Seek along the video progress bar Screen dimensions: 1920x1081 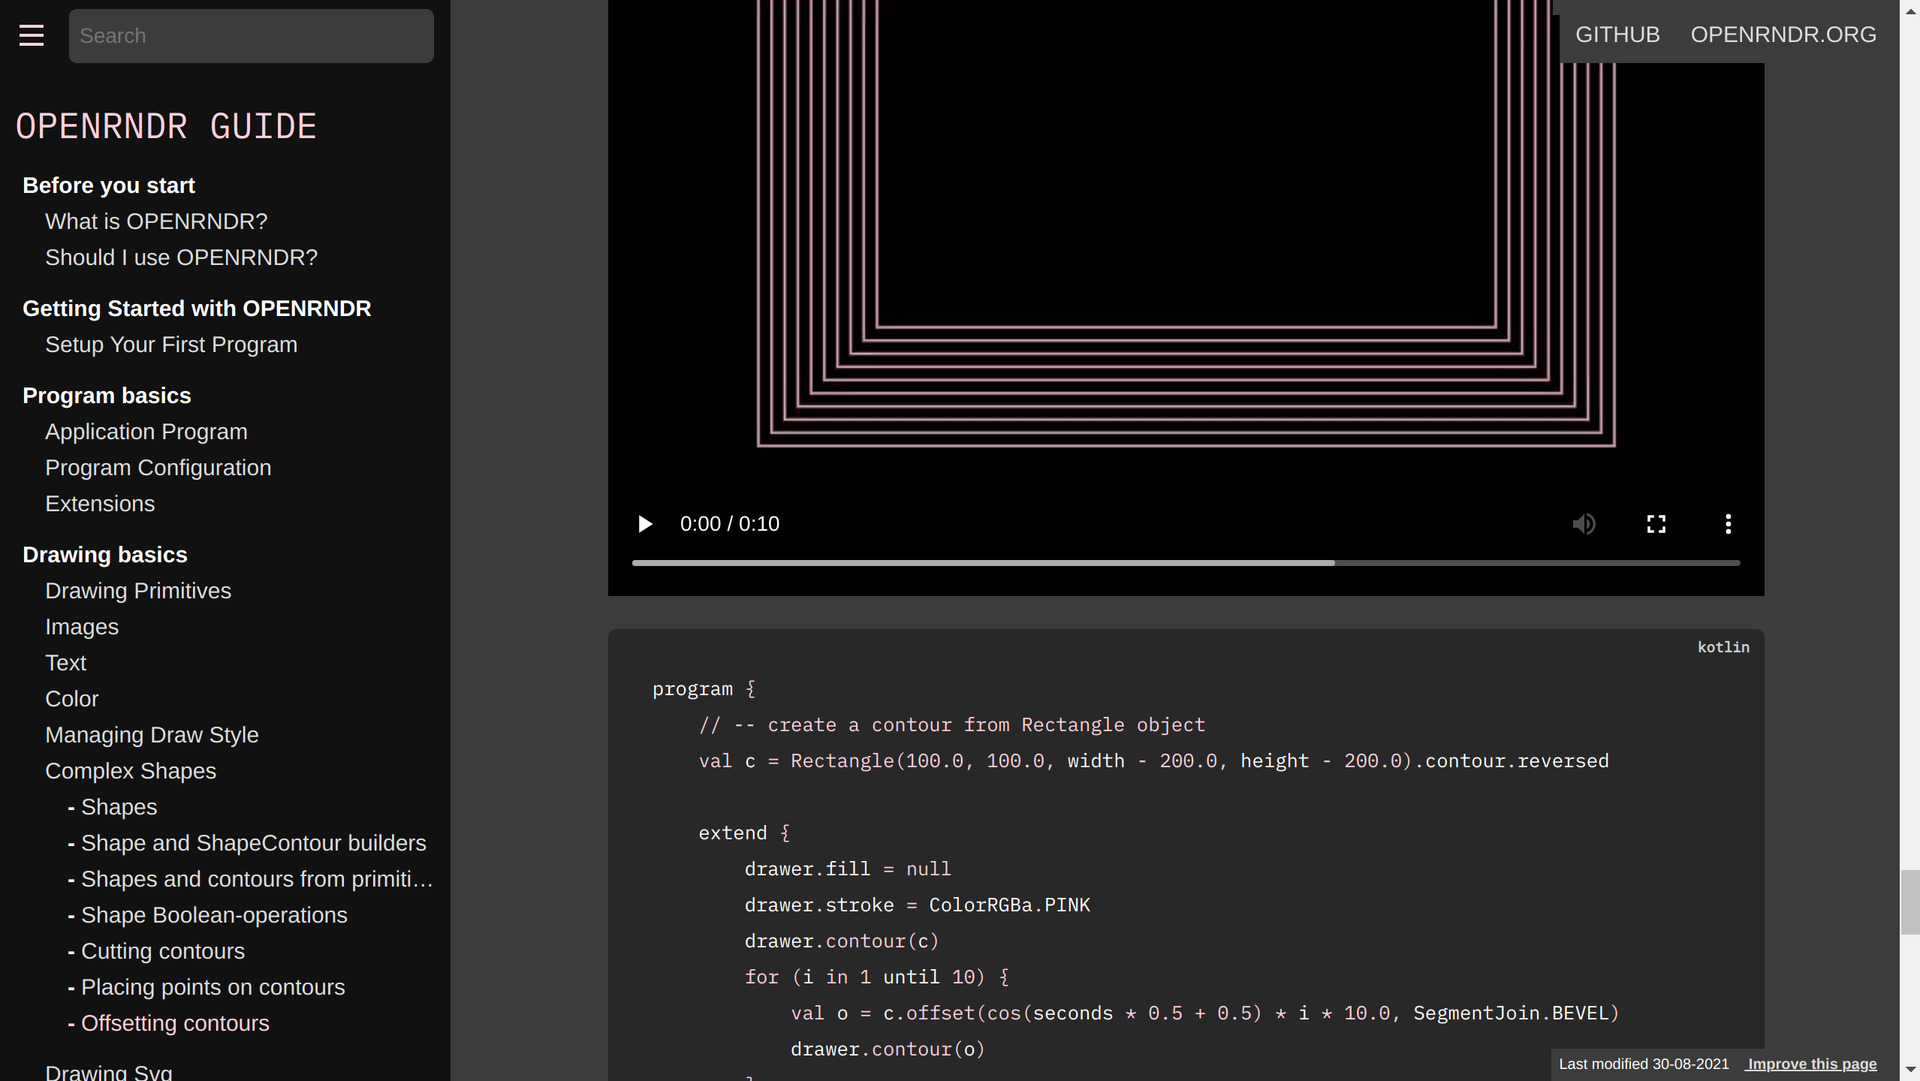coord(1185,563)
